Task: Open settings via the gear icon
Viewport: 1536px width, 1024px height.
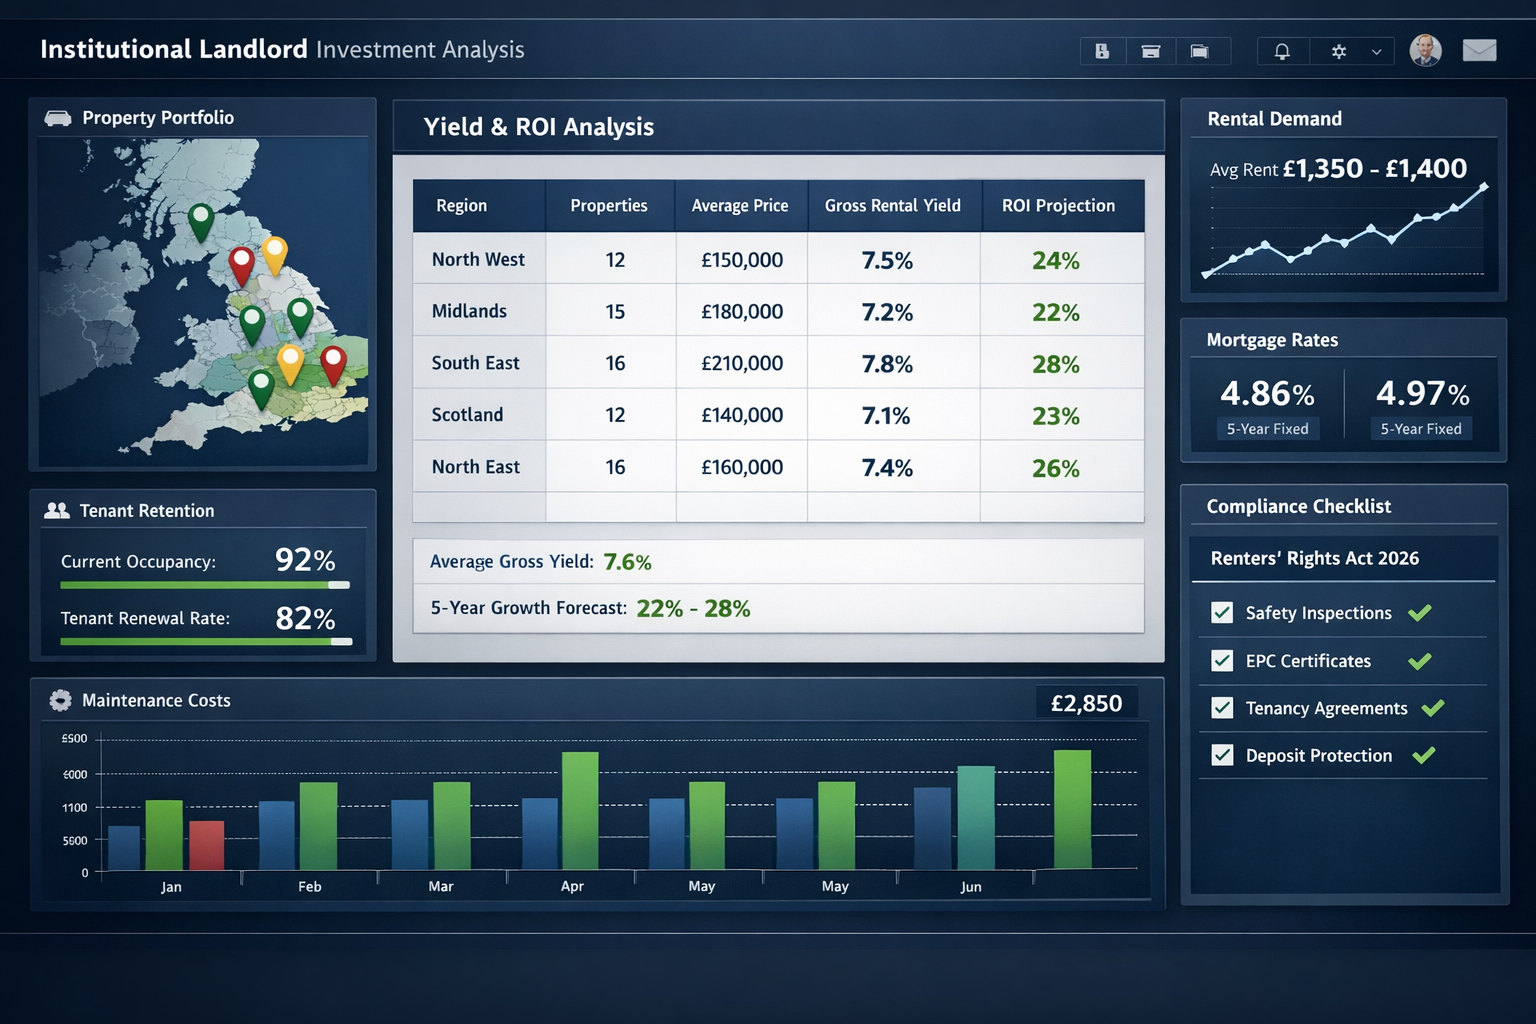Action: pyautogui.click(x=1339, y=50)
